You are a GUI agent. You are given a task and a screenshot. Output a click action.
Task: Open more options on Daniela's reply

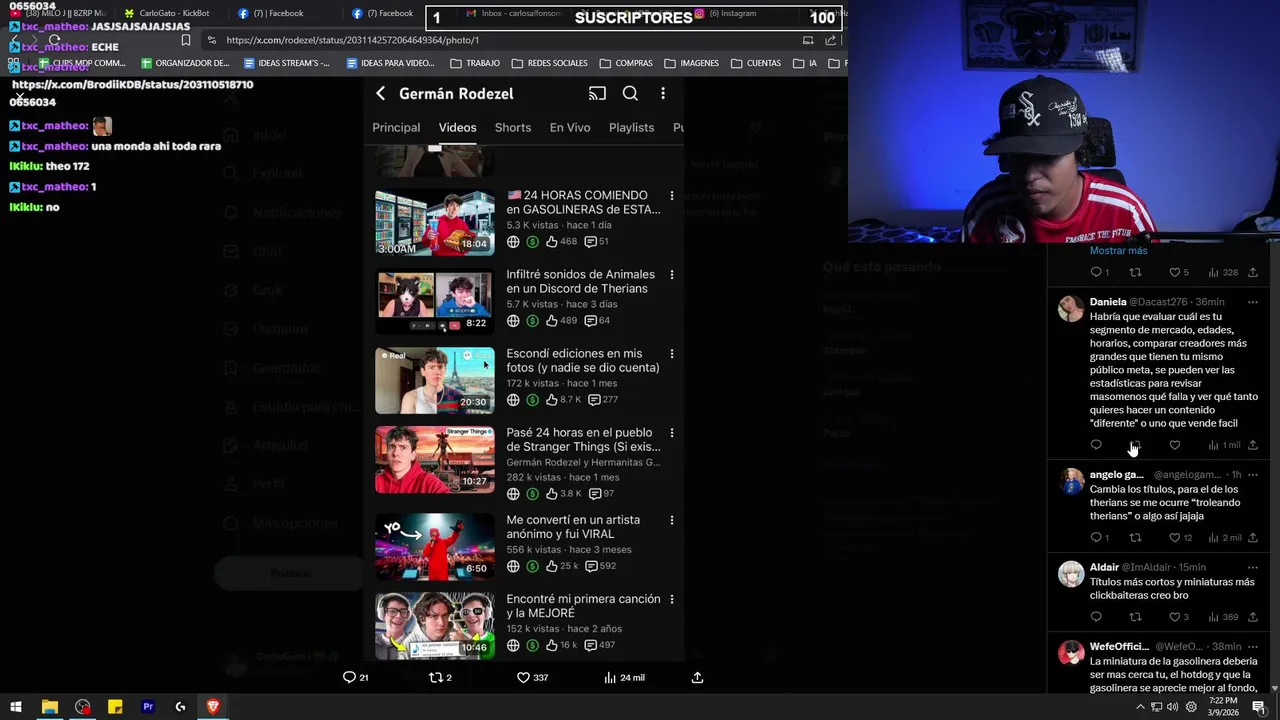(1252, 302)
